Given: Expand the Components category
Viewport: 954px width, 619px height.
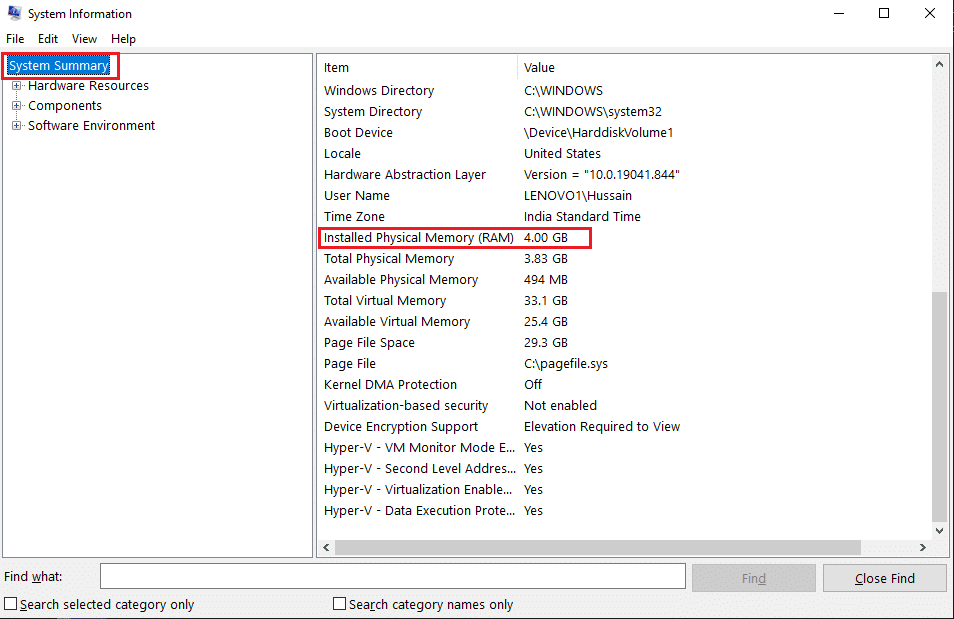Looking at the screenshot, I should point(16,105).
